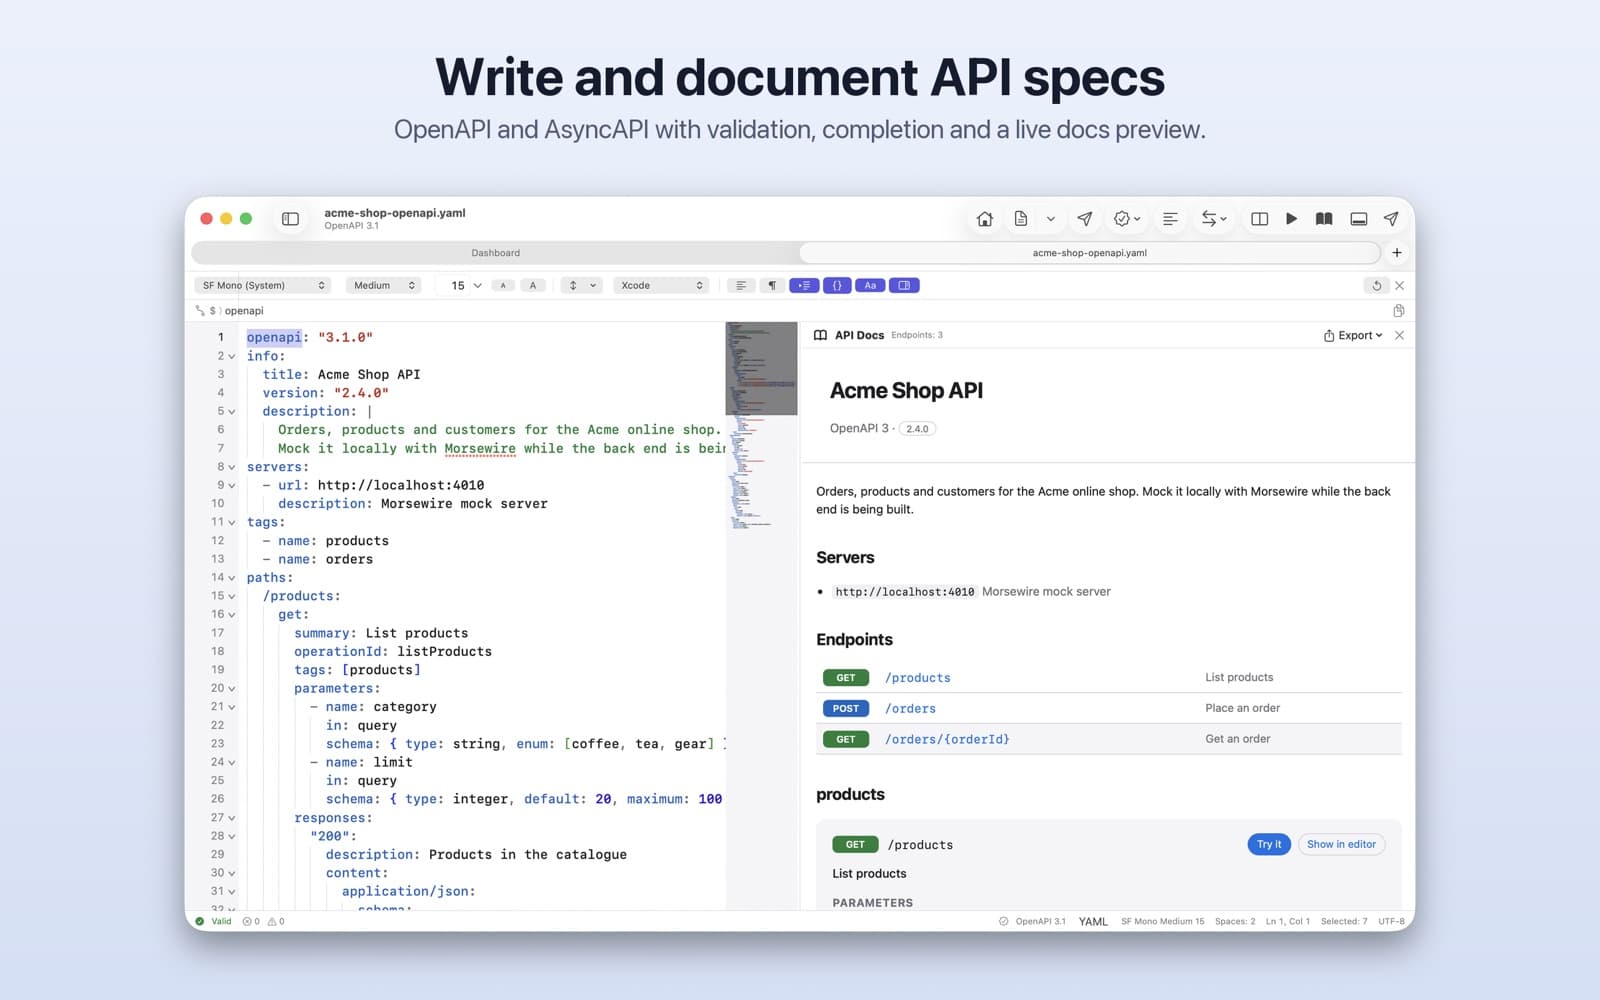The image size is (1600, 1000).
Task: Click the green Valid checkmark in status bar
Action: pyautogui.click(x=200, y=922)
